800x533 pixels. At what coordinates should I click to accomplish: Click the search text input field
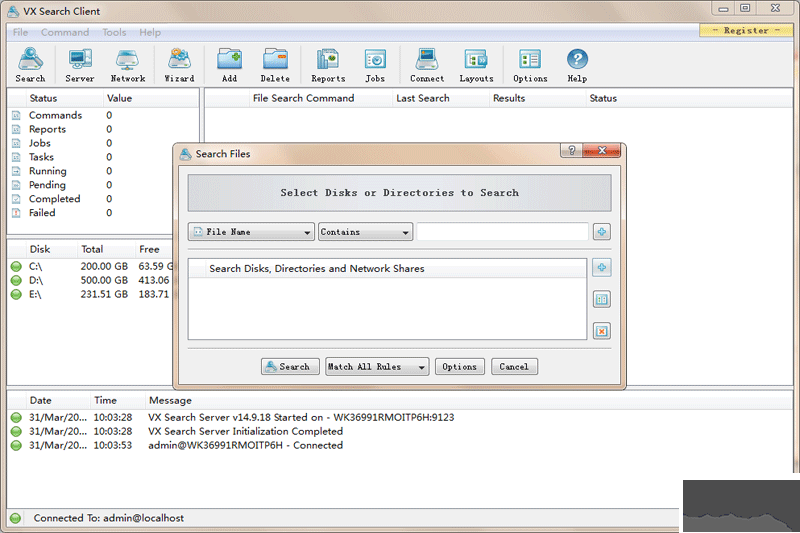(x=503, y=232)
